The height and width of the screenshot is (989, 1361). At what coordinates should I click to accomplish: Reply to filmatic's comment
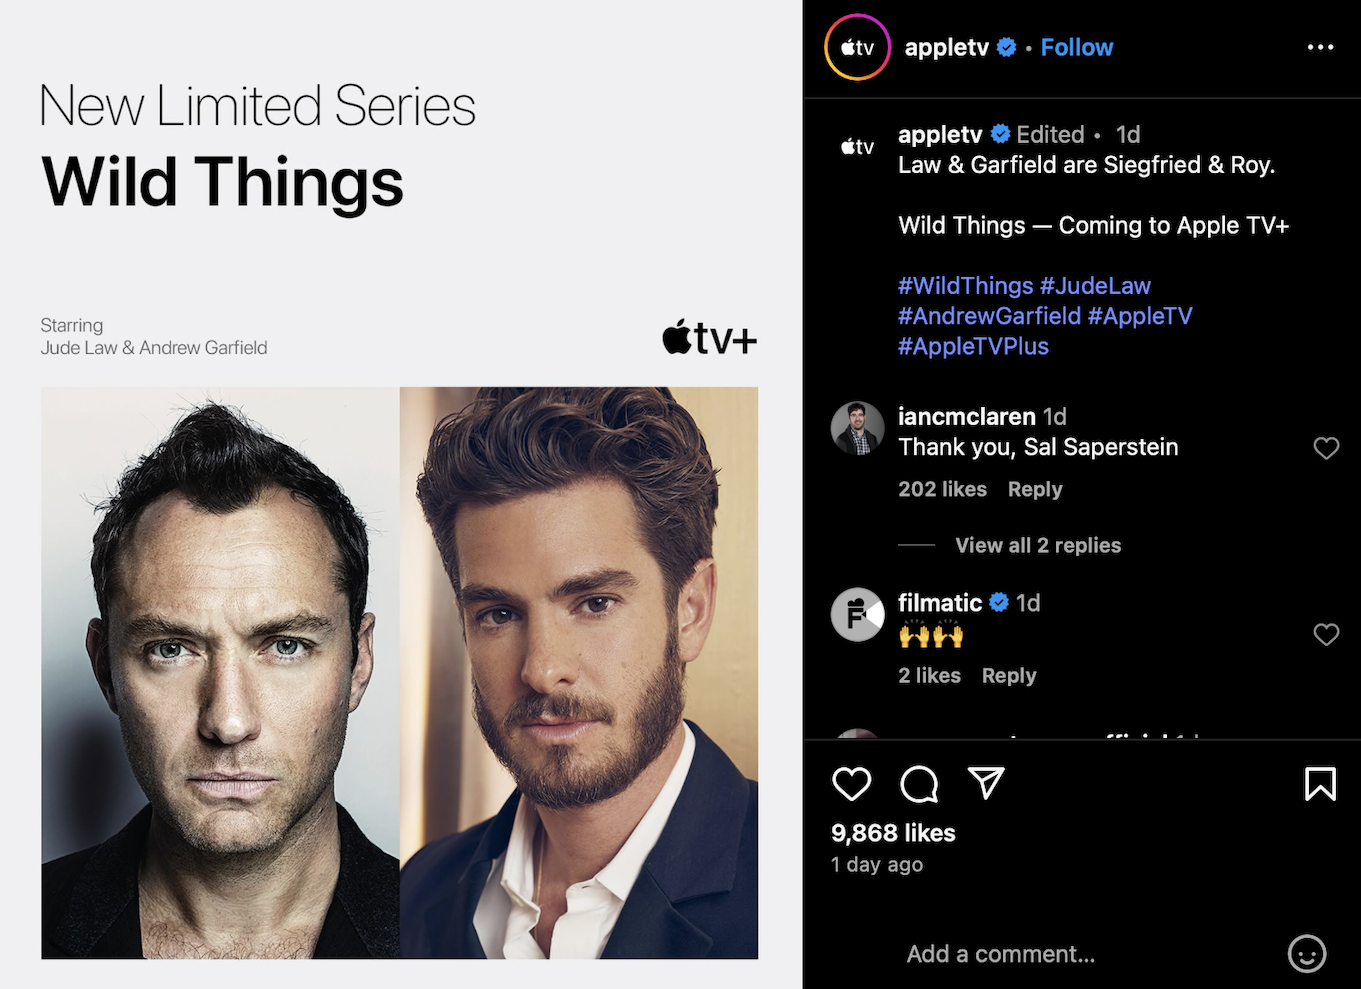(x=1009, y=675)
